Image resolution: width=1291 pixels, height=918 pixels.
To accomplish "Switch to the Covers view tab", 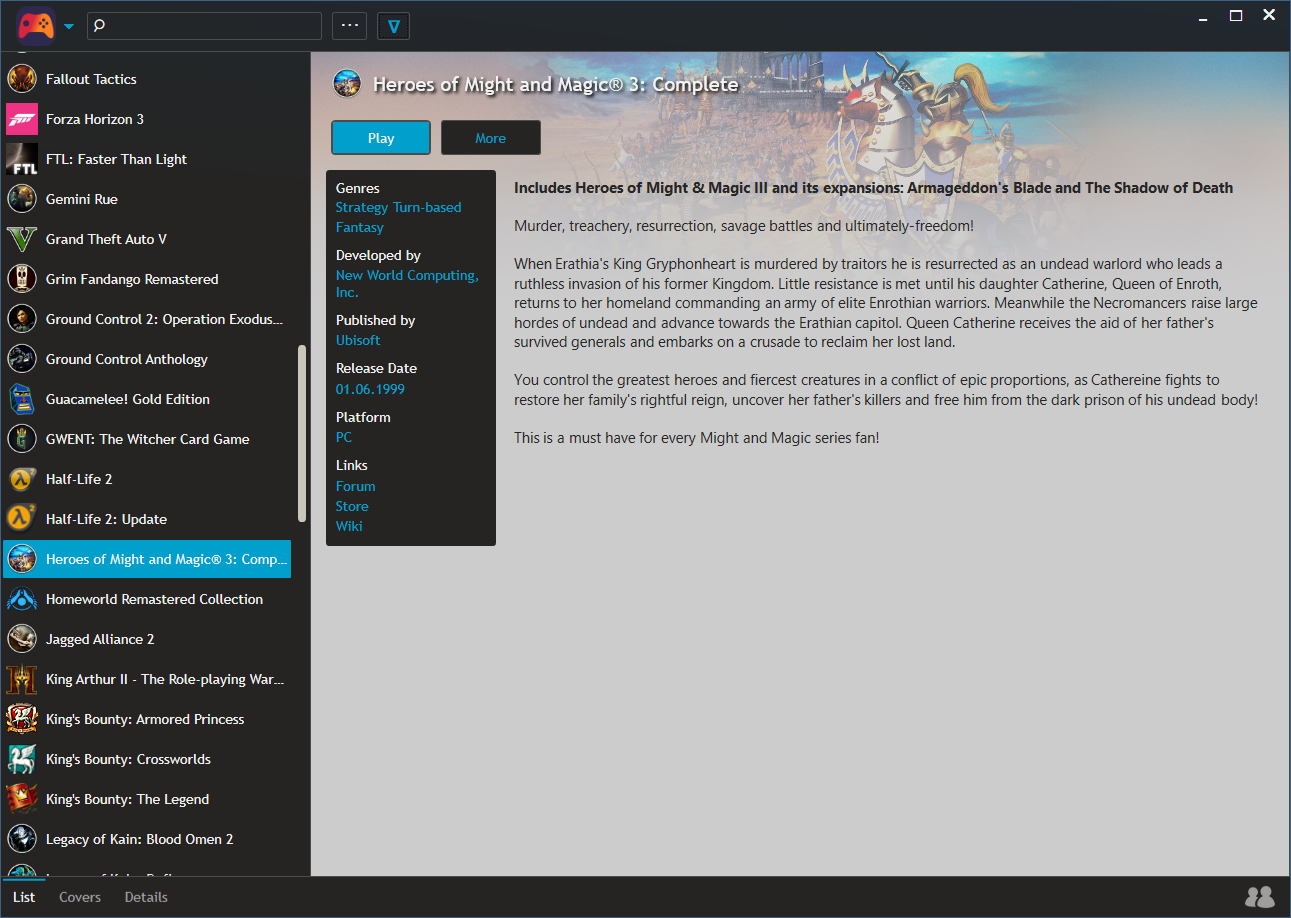I will (x=80, y=897).
